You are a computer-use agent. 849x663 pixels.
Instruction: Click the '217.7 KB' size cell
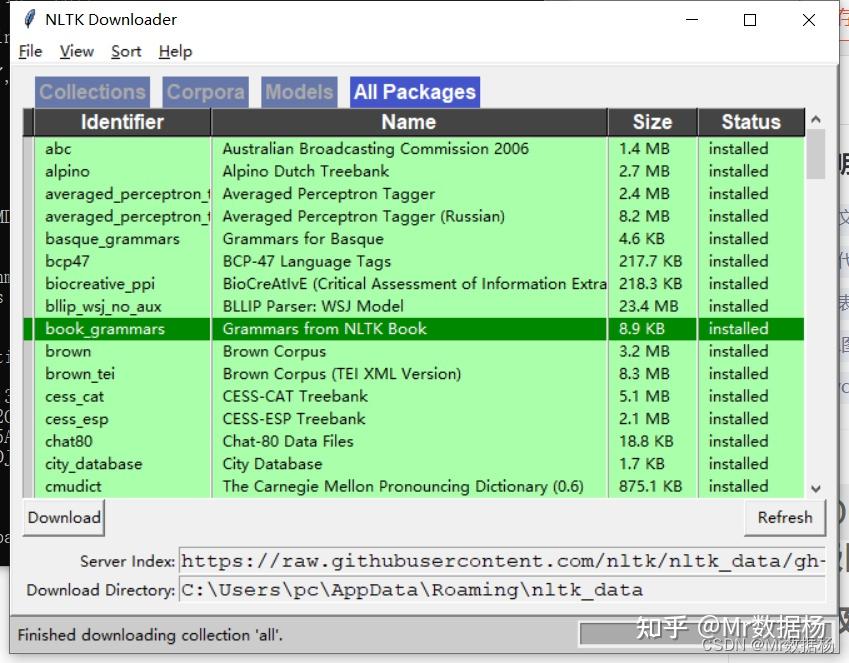point(650,261)
